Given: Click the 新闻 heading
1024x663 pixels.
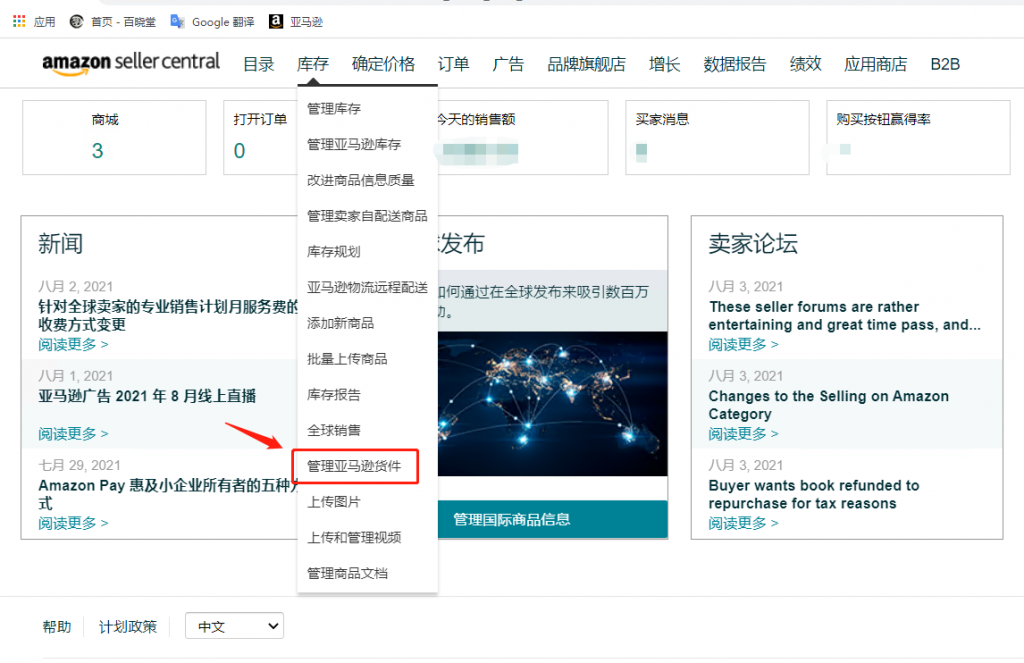Looking at the screenshot, I should click(61, 244).
